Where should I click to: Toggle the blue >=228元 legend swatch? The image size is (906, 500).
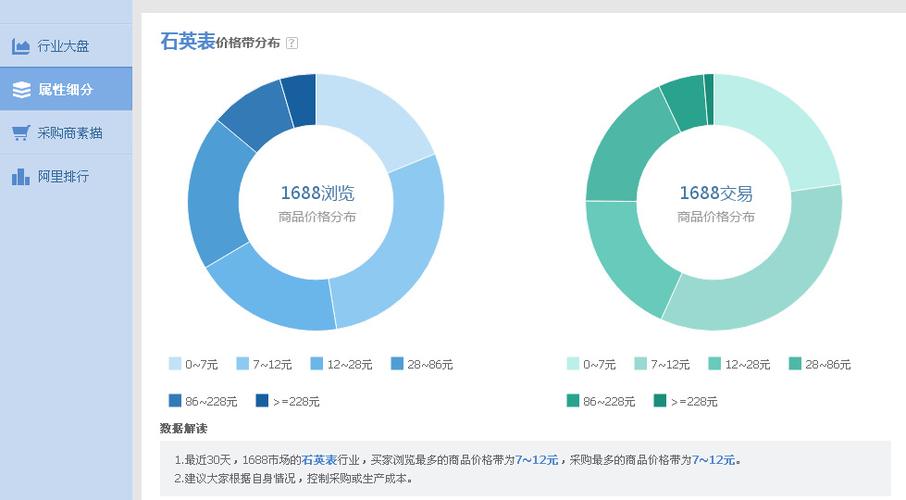pyautogui.click(x=262, y=401)
